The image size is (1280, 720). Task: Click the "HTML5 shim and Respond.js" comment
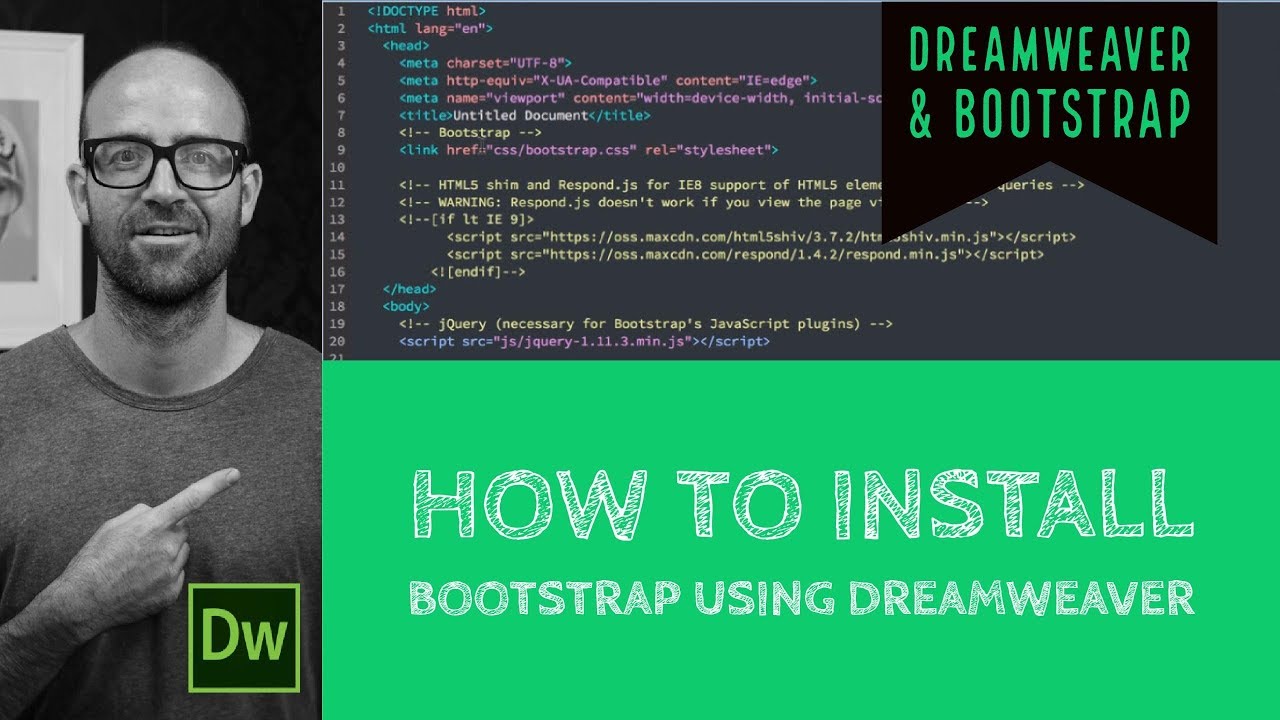(x=741, y=185)
